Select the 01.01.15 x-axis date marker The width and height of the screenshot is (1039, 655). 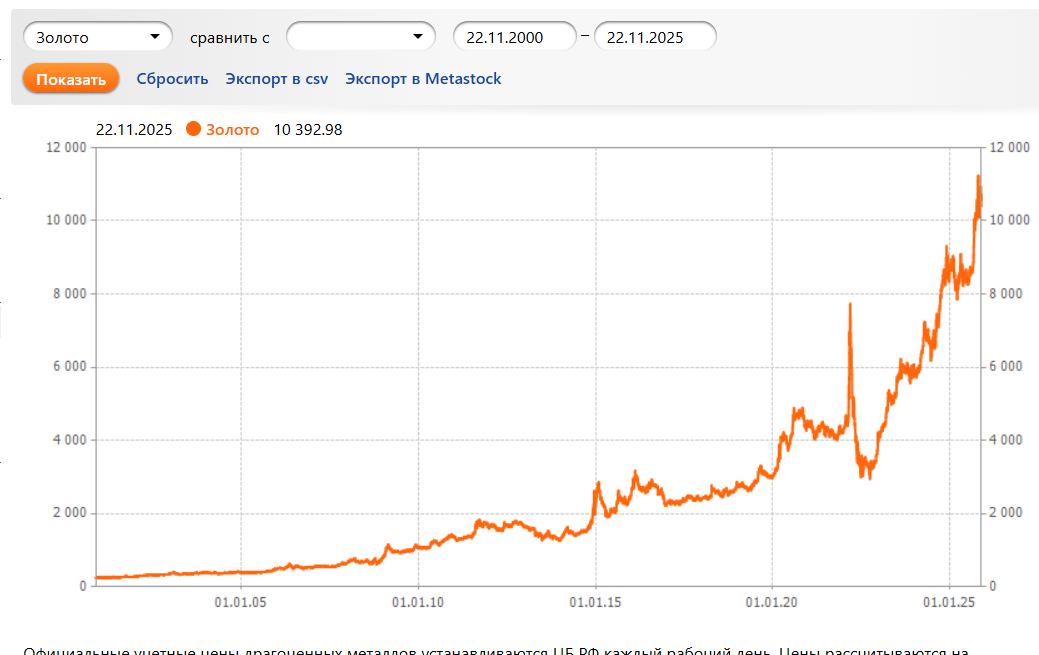tap(596, 602)
